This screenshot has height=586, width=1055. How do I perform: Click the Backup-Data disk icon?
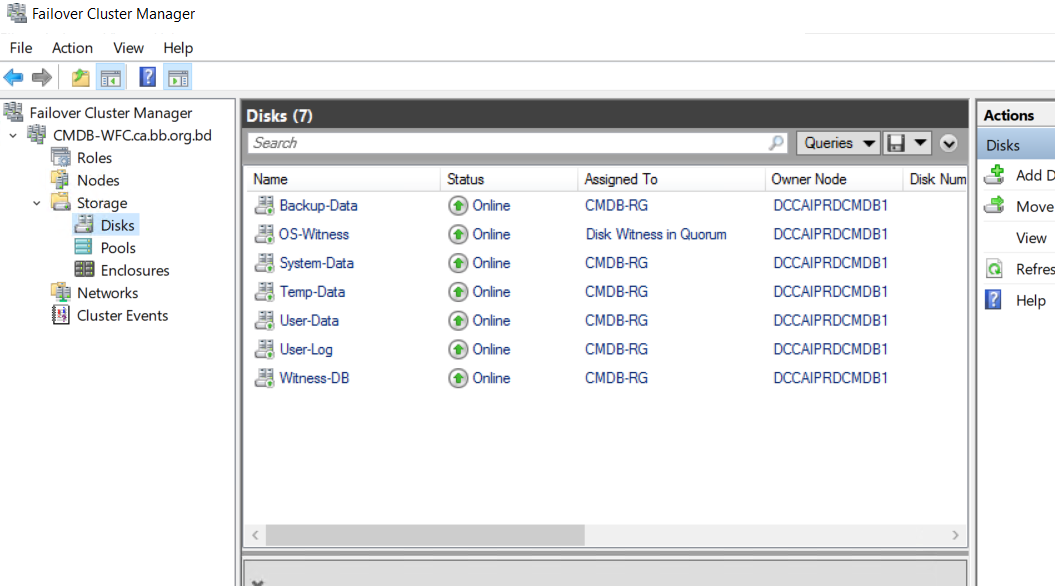click(264, 205)
